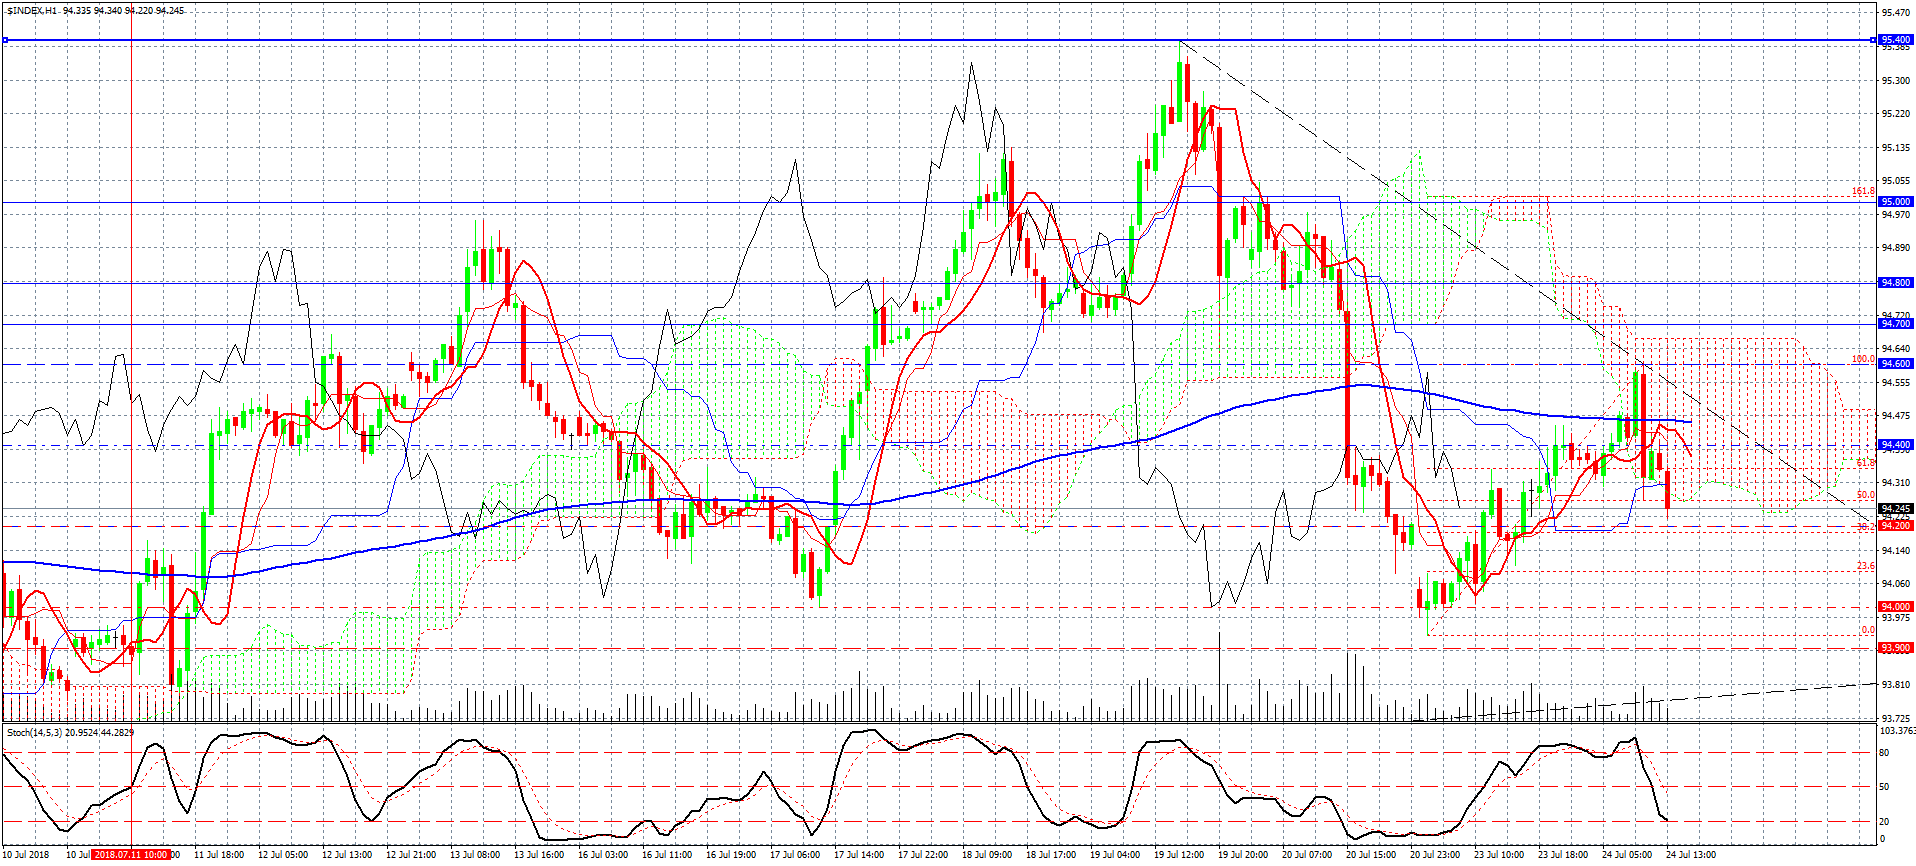Click the 103.376 value atop the Stochastic axis
Image resolution: width=1916 pixels, height=866 pixels.
pos(1897,731)
